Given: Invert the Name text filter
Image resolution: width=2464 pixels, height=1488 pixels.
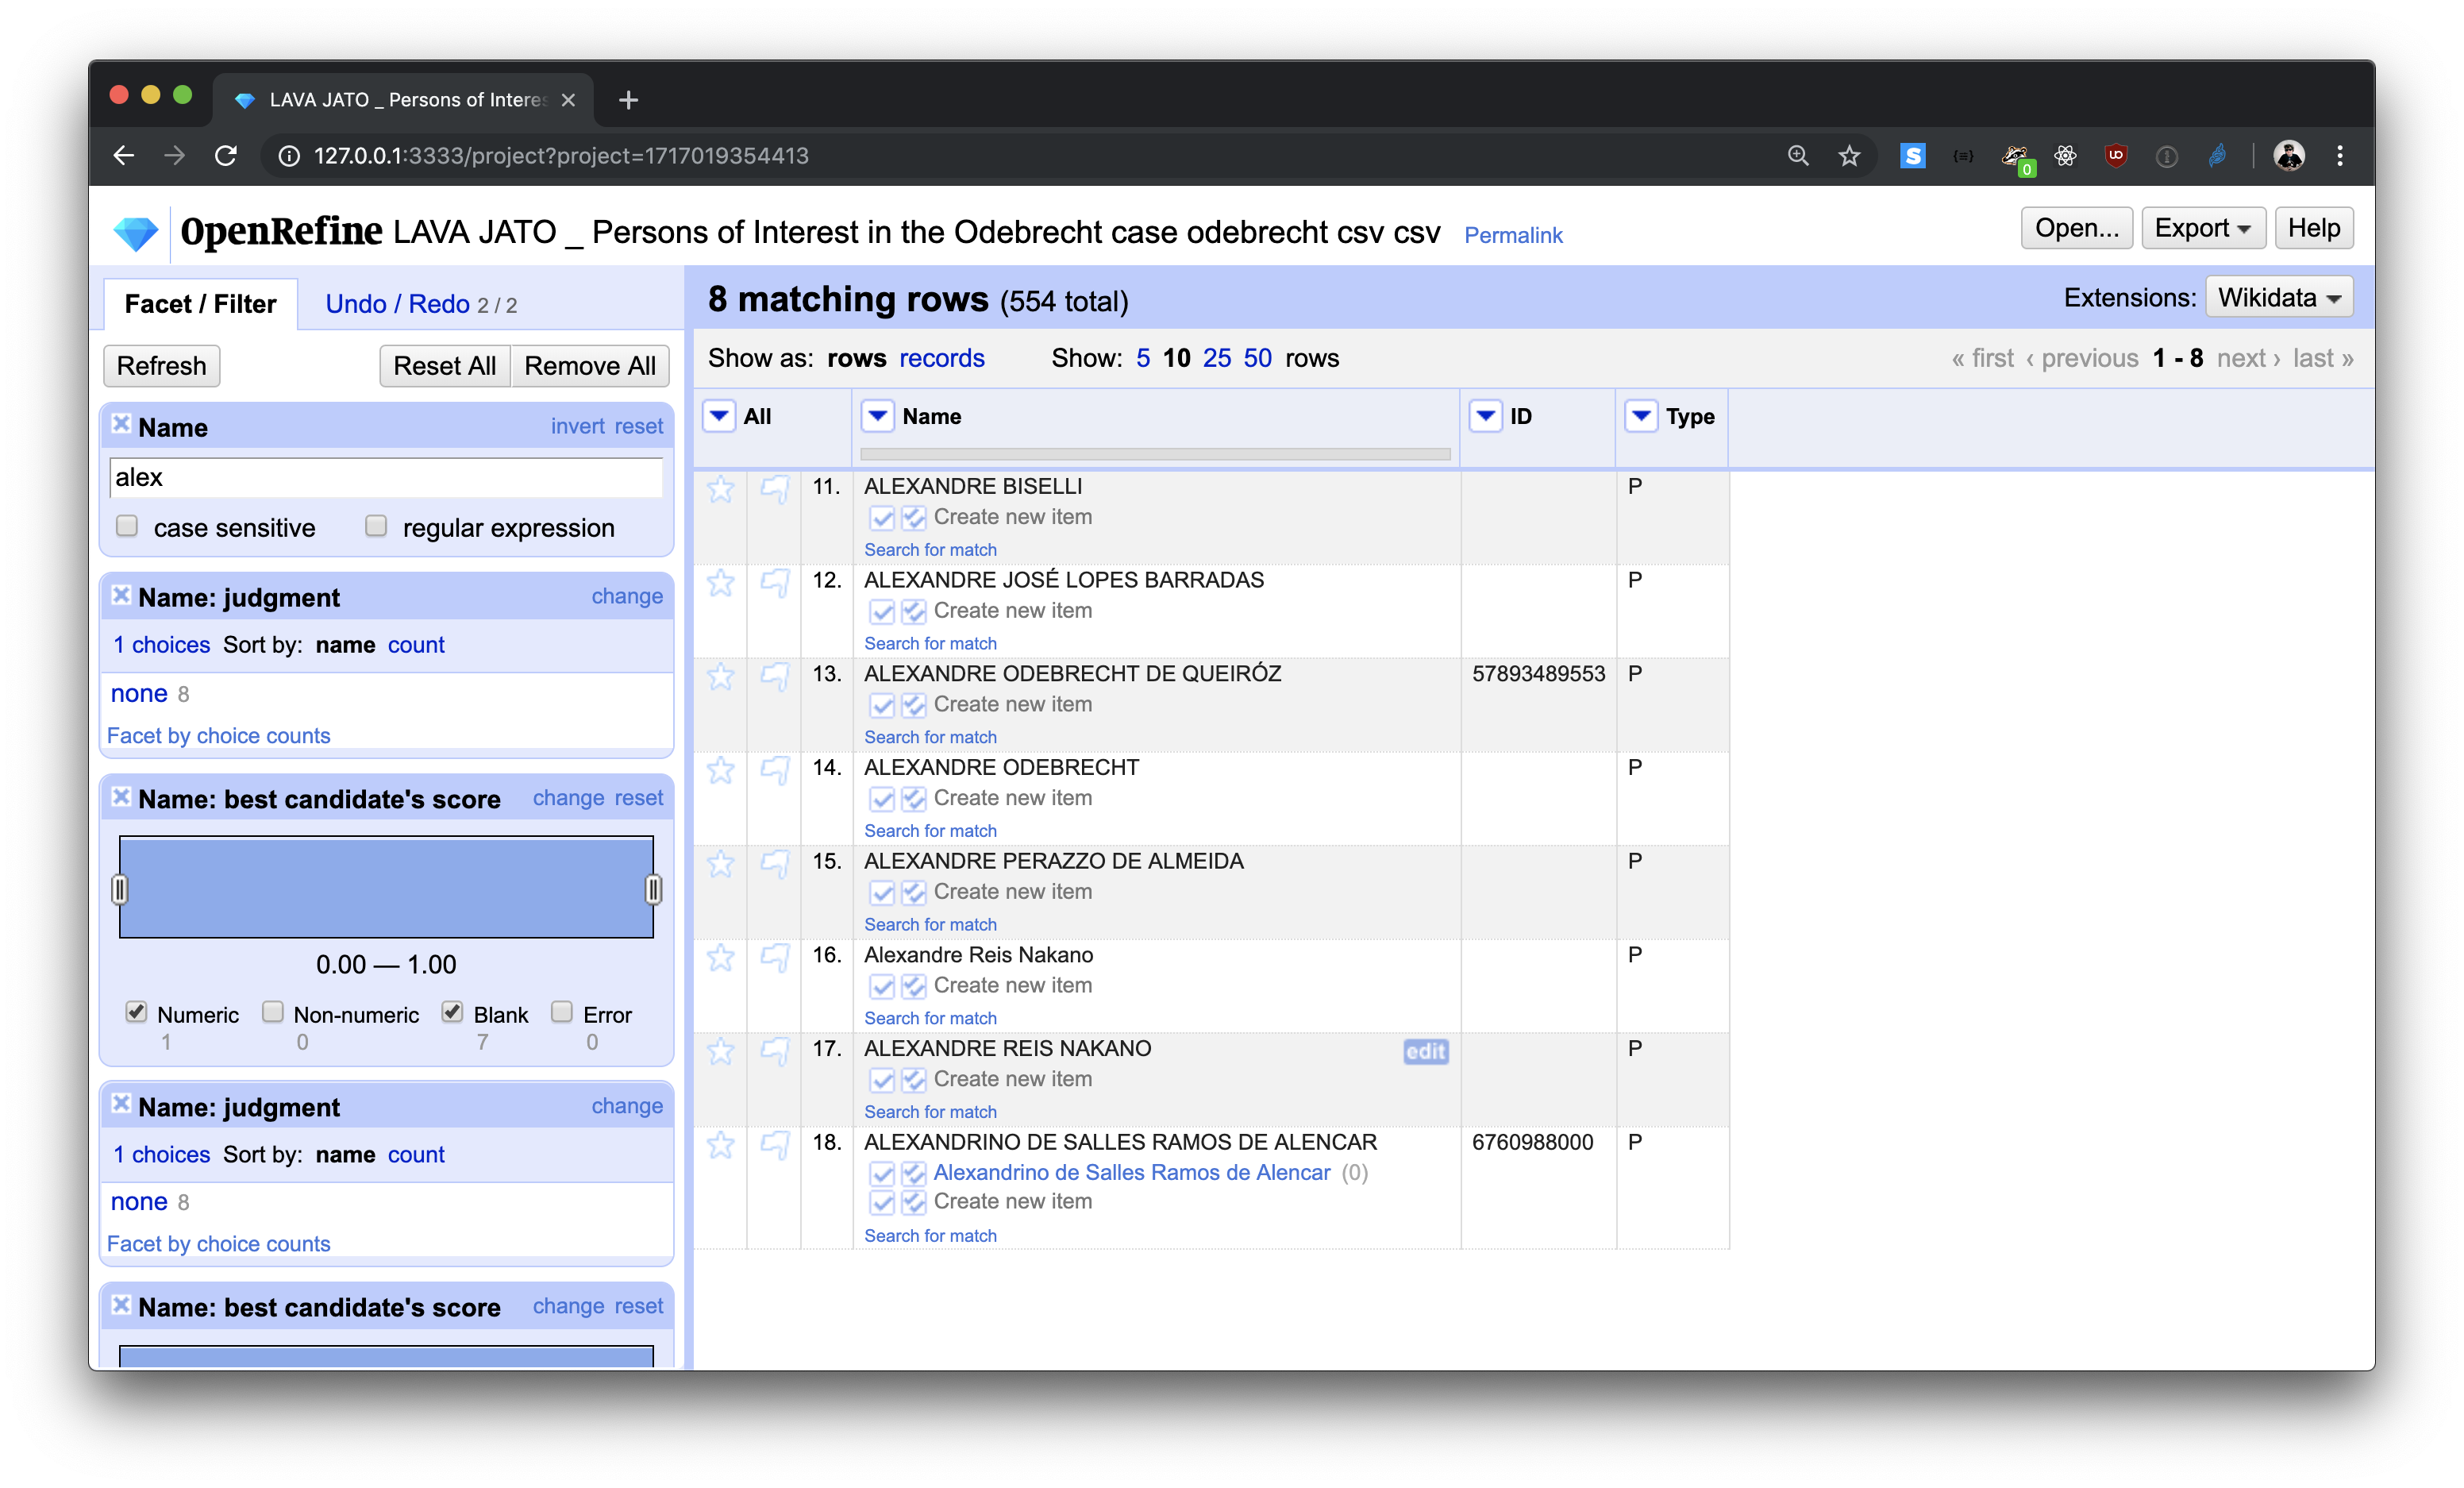Looking at the screenshot, I should pyautogui.click(x=577, y=426).
